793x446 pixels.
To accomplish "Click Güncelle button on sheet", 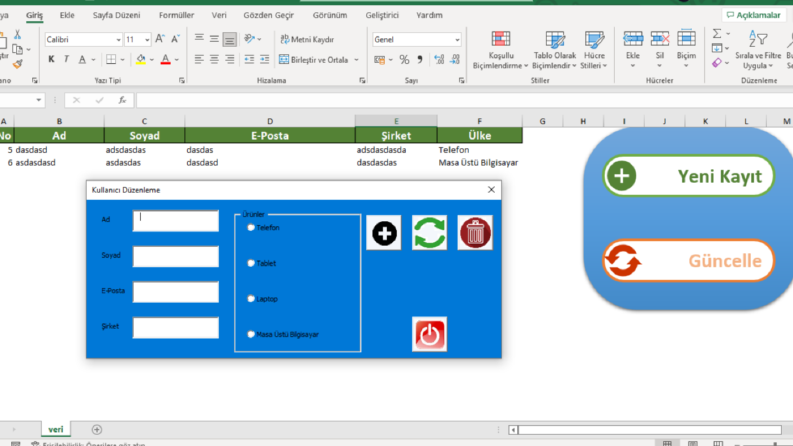I will [689, 261].
